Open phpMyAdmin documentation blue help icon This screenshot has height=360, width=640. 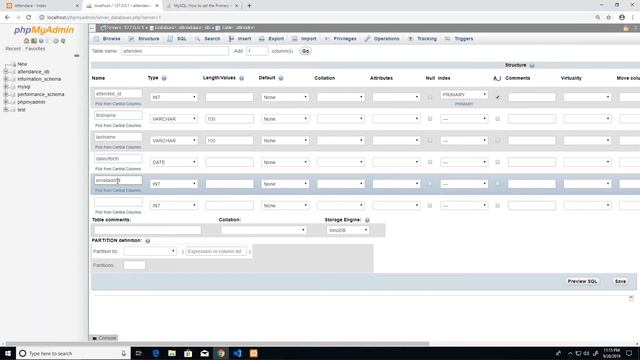tap(41, 41)
